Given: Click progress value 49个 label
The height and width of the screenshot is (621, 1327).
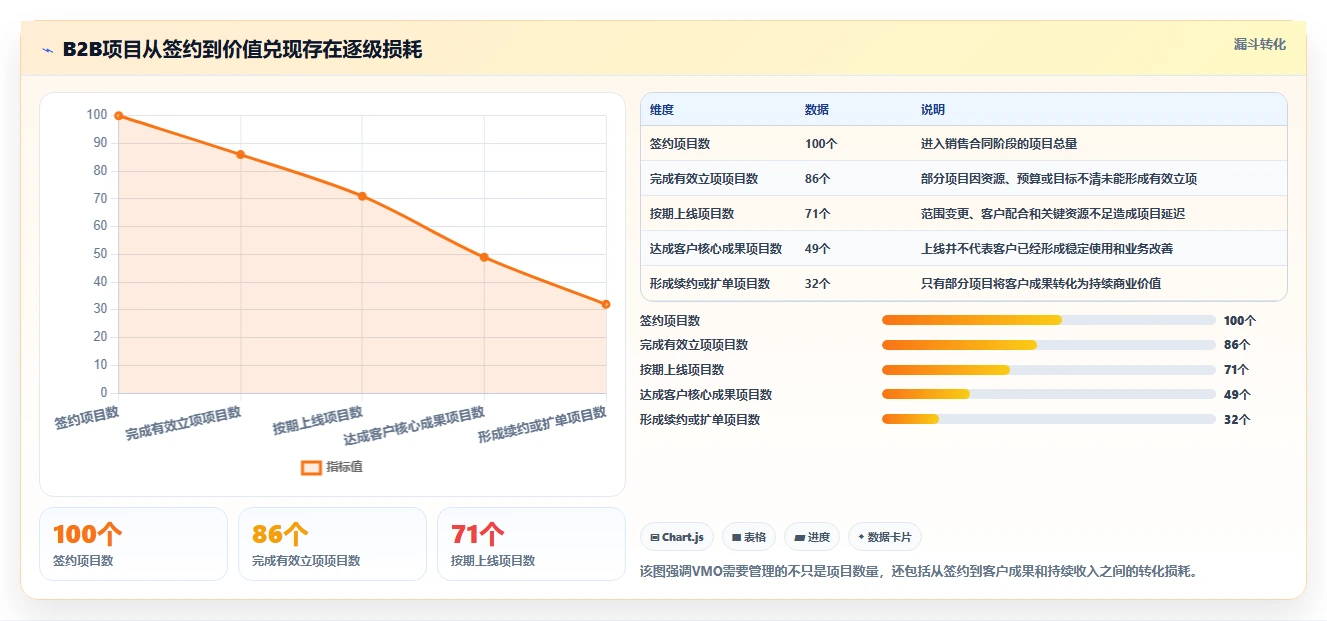Looking at the screenshot, I should [x=1237, y=395].
